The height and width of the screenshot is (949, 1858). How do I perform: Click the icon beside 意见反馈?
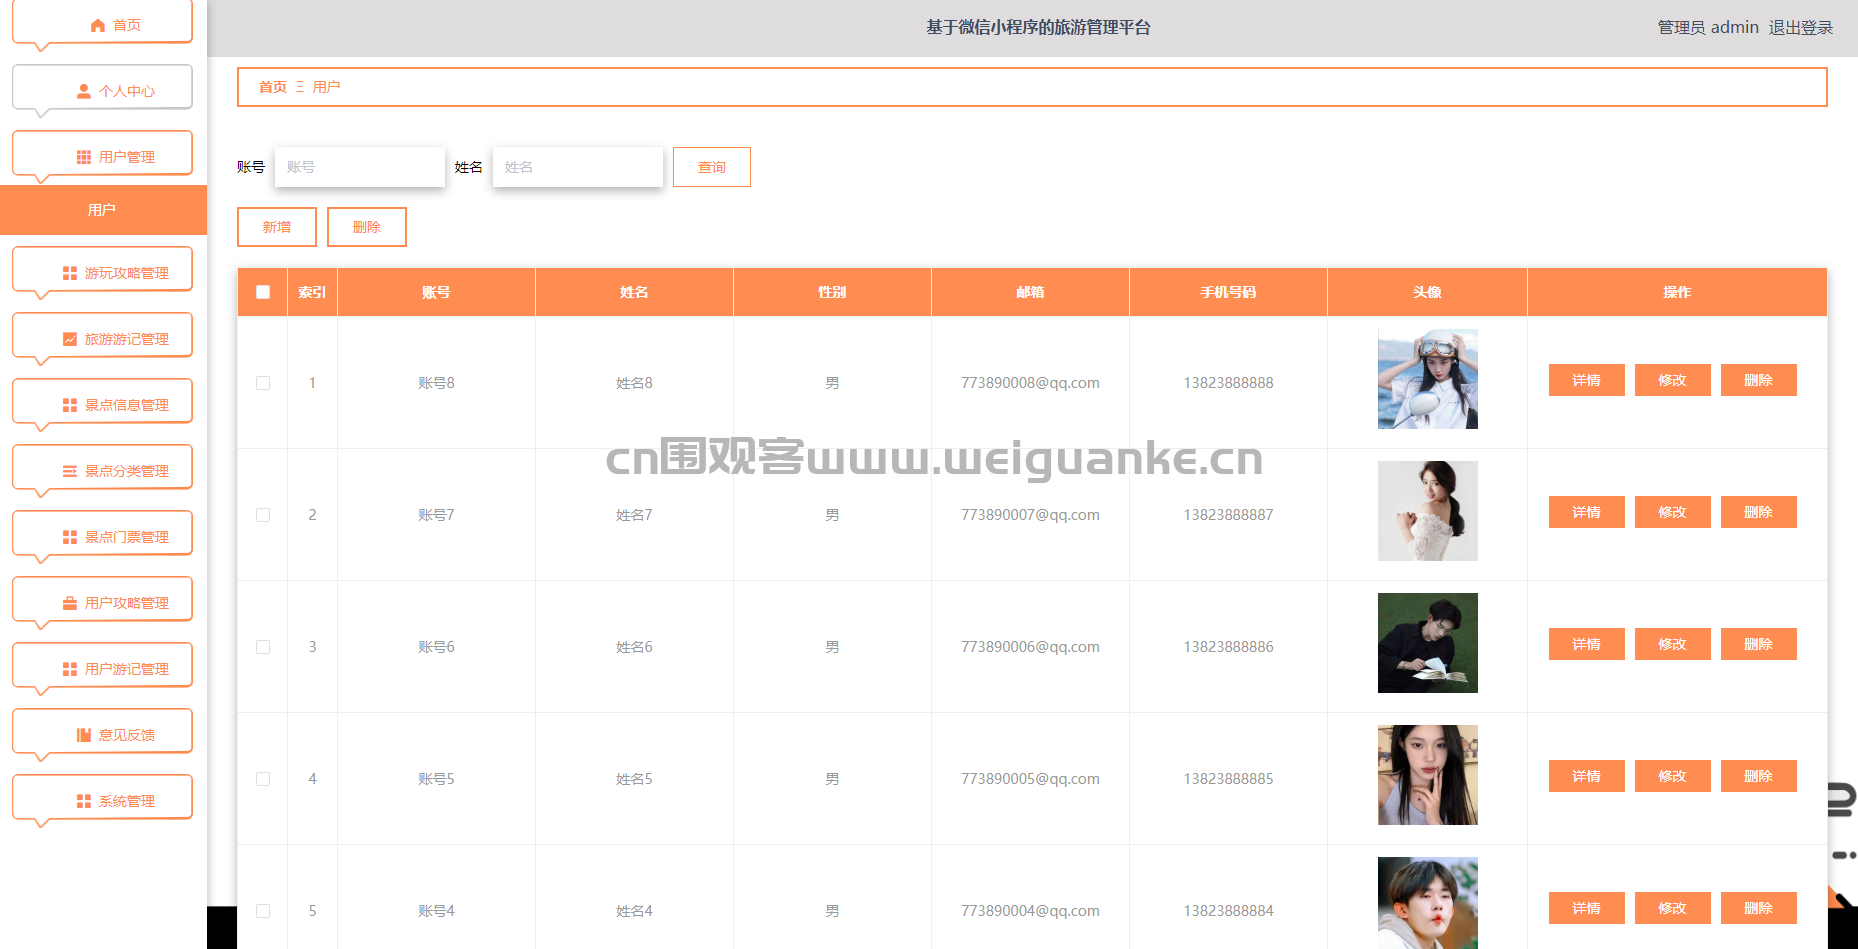[x=84, y=735]
